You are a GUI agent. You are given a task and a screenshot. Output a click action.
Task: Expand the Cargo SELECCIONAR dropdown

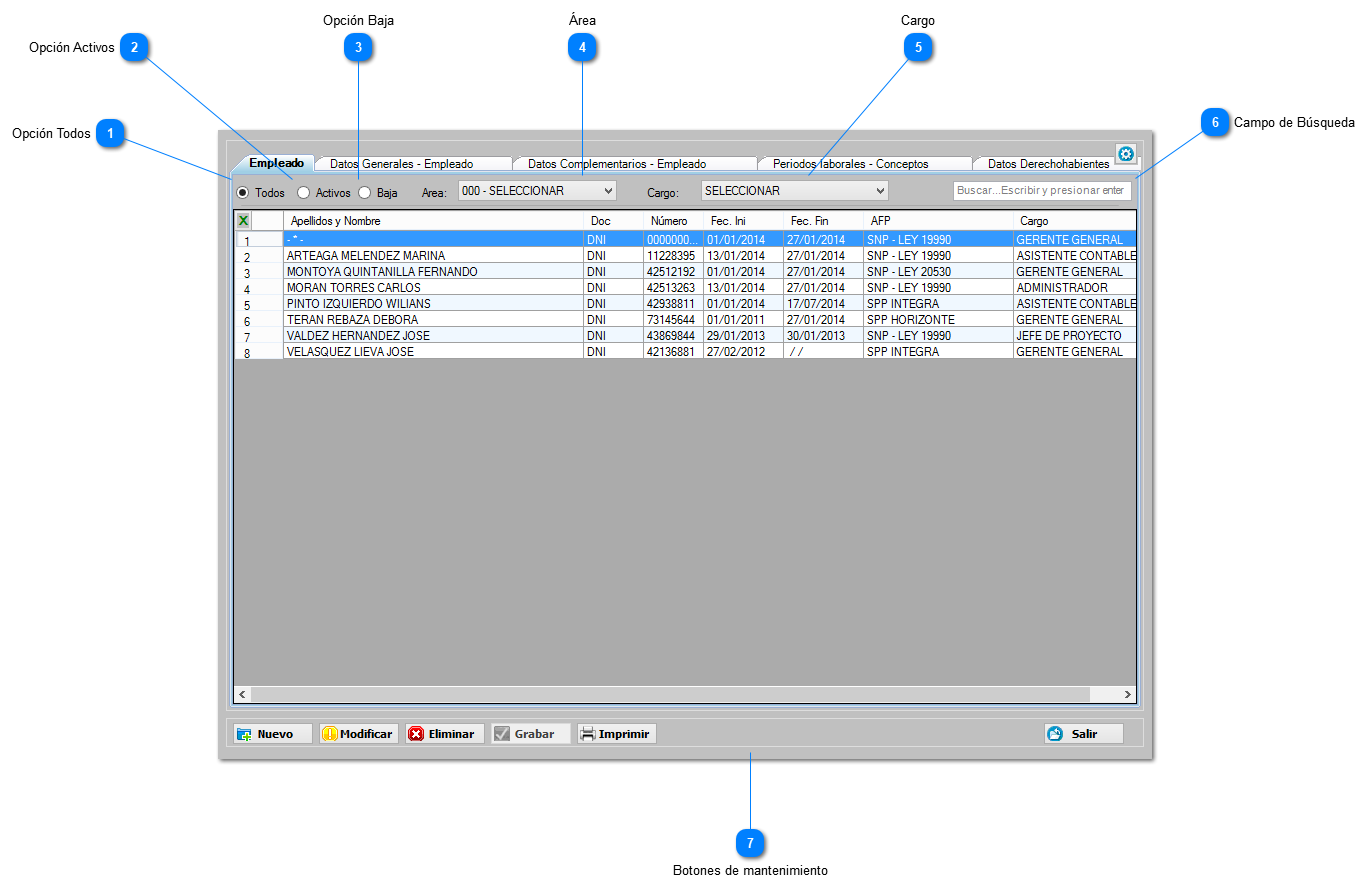pos(794,191)
